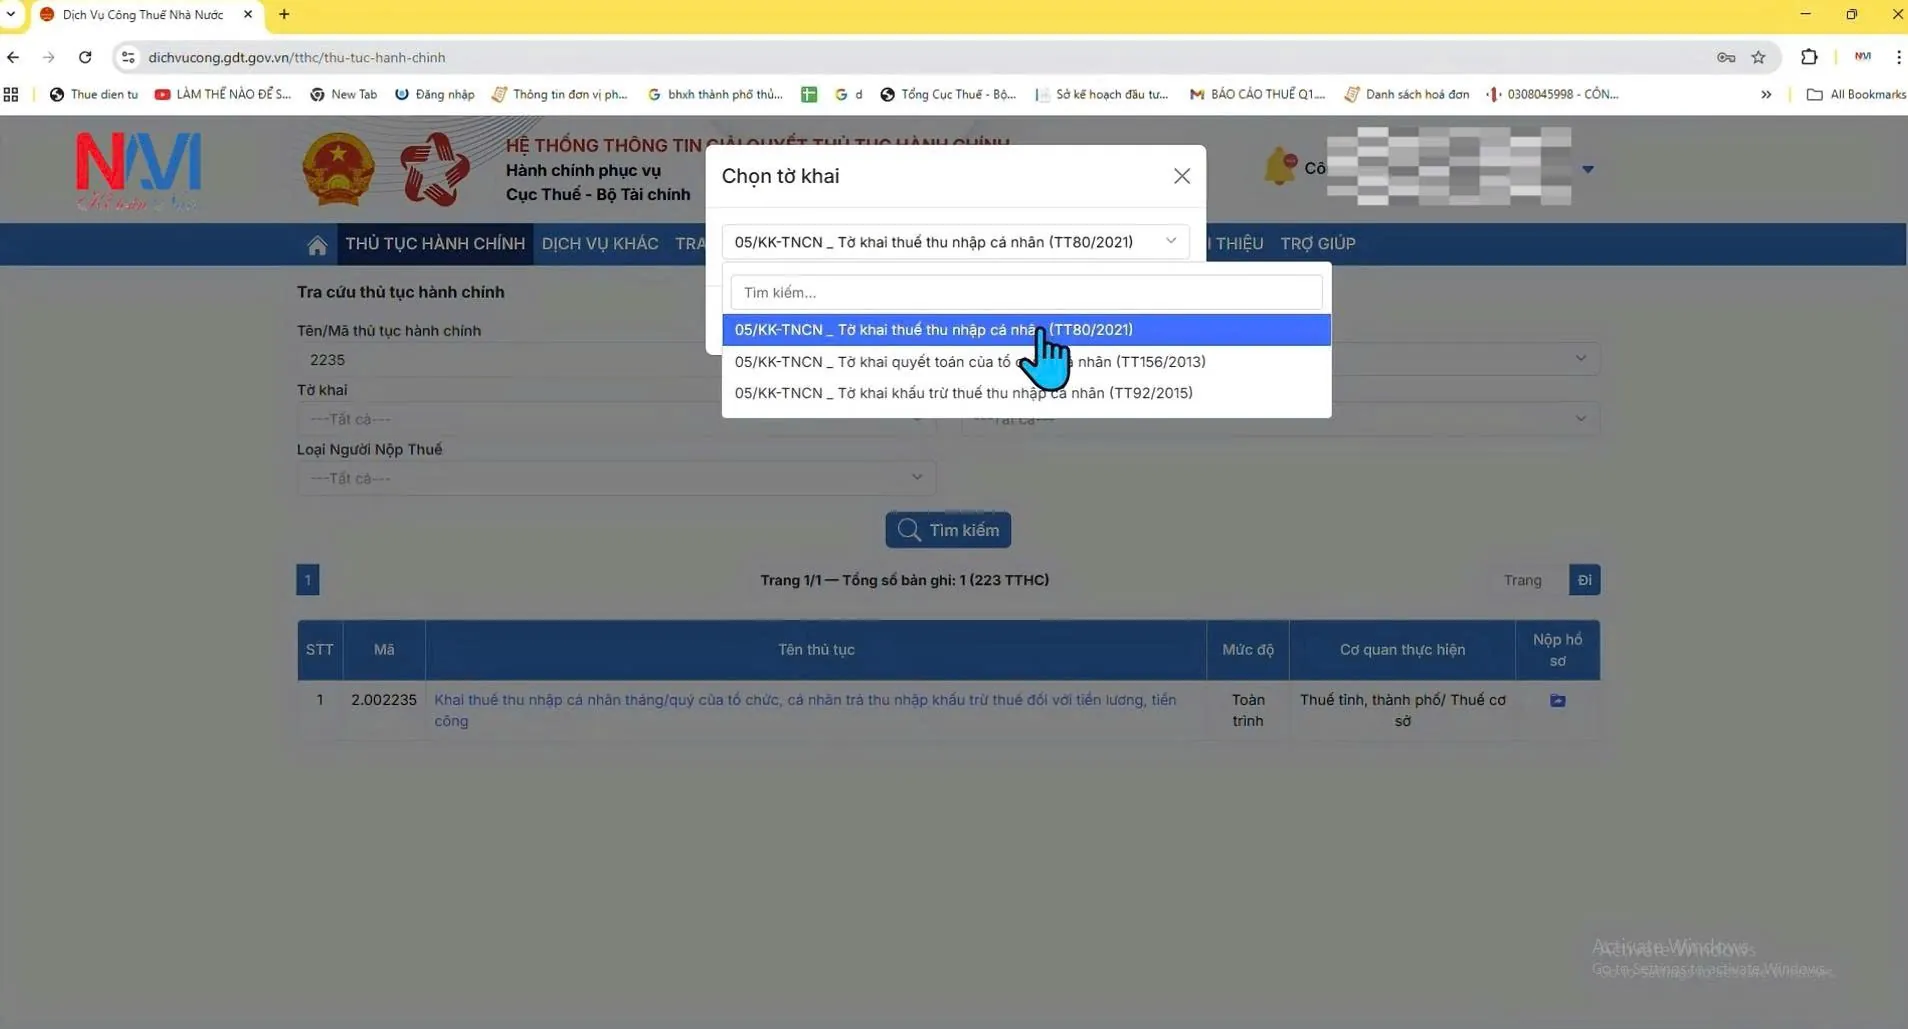Click the Tìm kiếm field in dropdown

(1025, 293)
